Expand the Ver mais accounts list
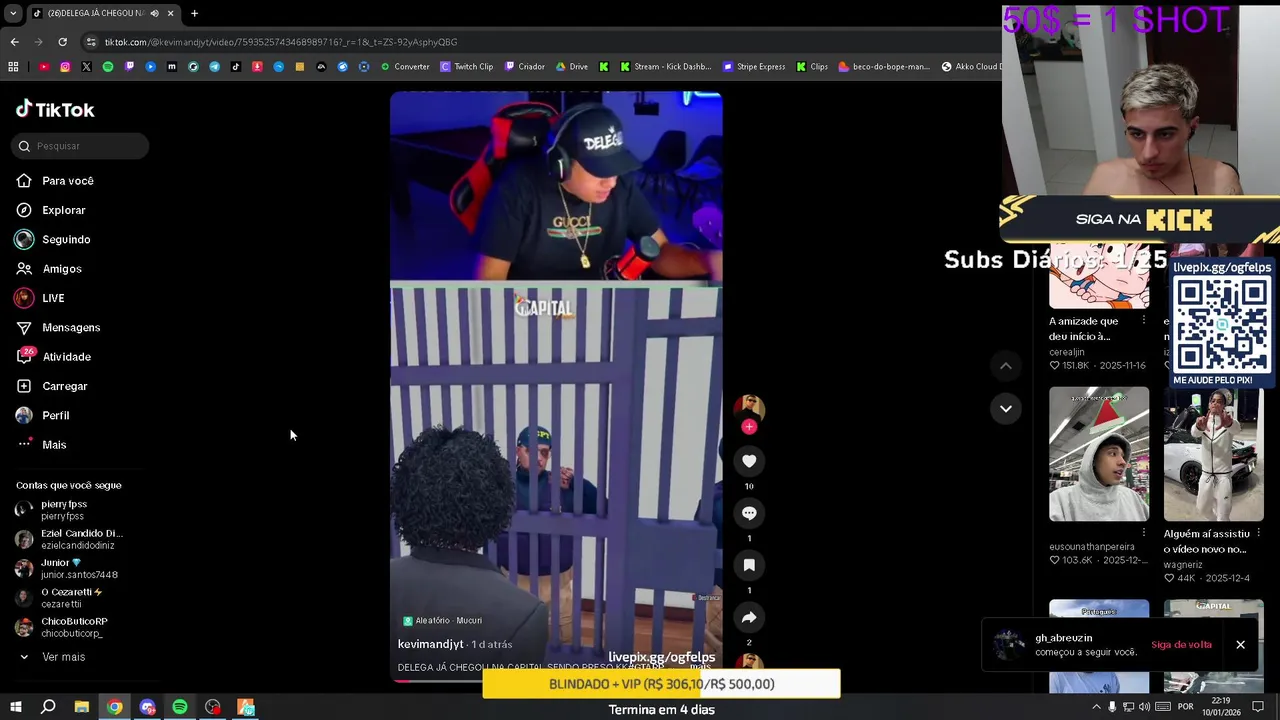Image resolution: width=1280 pixels, height=720 pixels. (54, 657)
